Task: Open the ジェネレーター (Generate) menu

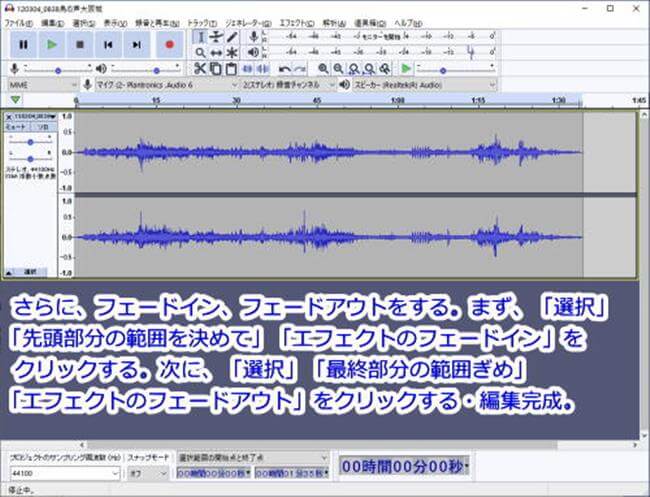Action: point(248,23)
